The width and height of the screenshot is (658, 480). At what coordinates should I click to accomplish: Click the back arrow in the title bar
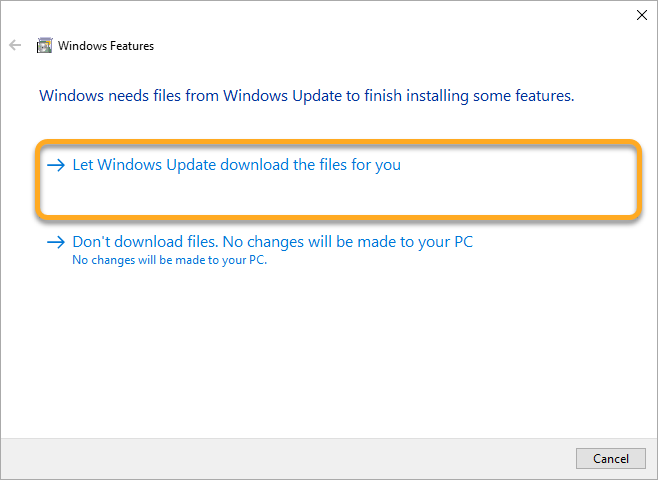point(15,45)
